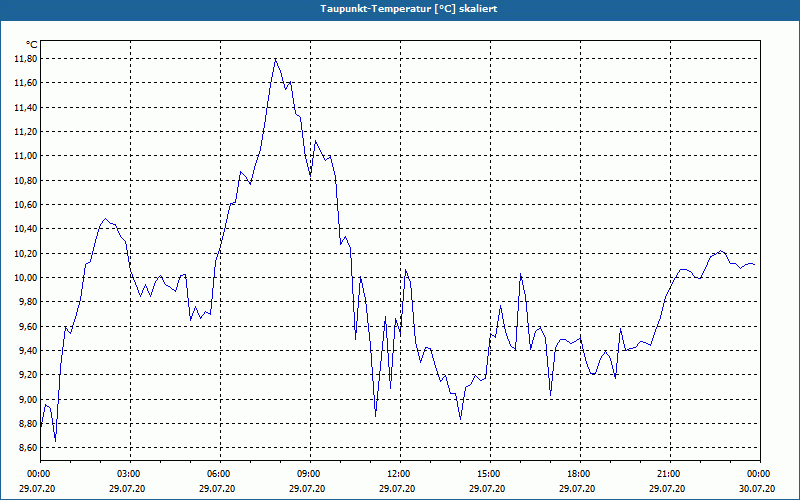Click the 30.07.20 date label
Image resolution: width=800 pixels, height=500 pixels.
(757, 489)
